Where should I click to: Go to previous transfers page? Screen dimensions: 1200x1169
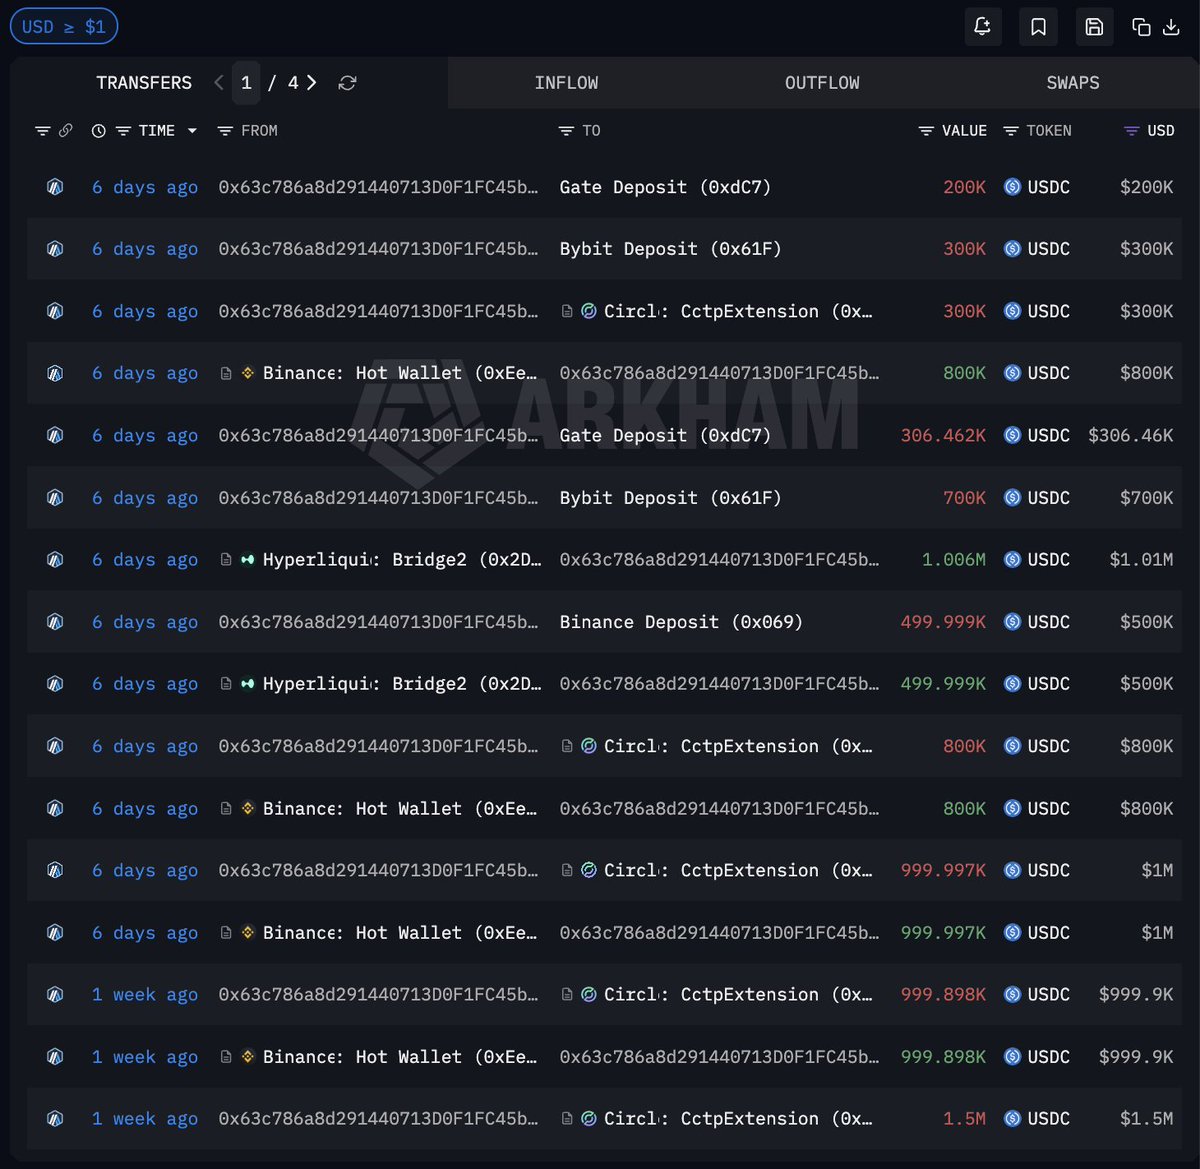point(219,83)
